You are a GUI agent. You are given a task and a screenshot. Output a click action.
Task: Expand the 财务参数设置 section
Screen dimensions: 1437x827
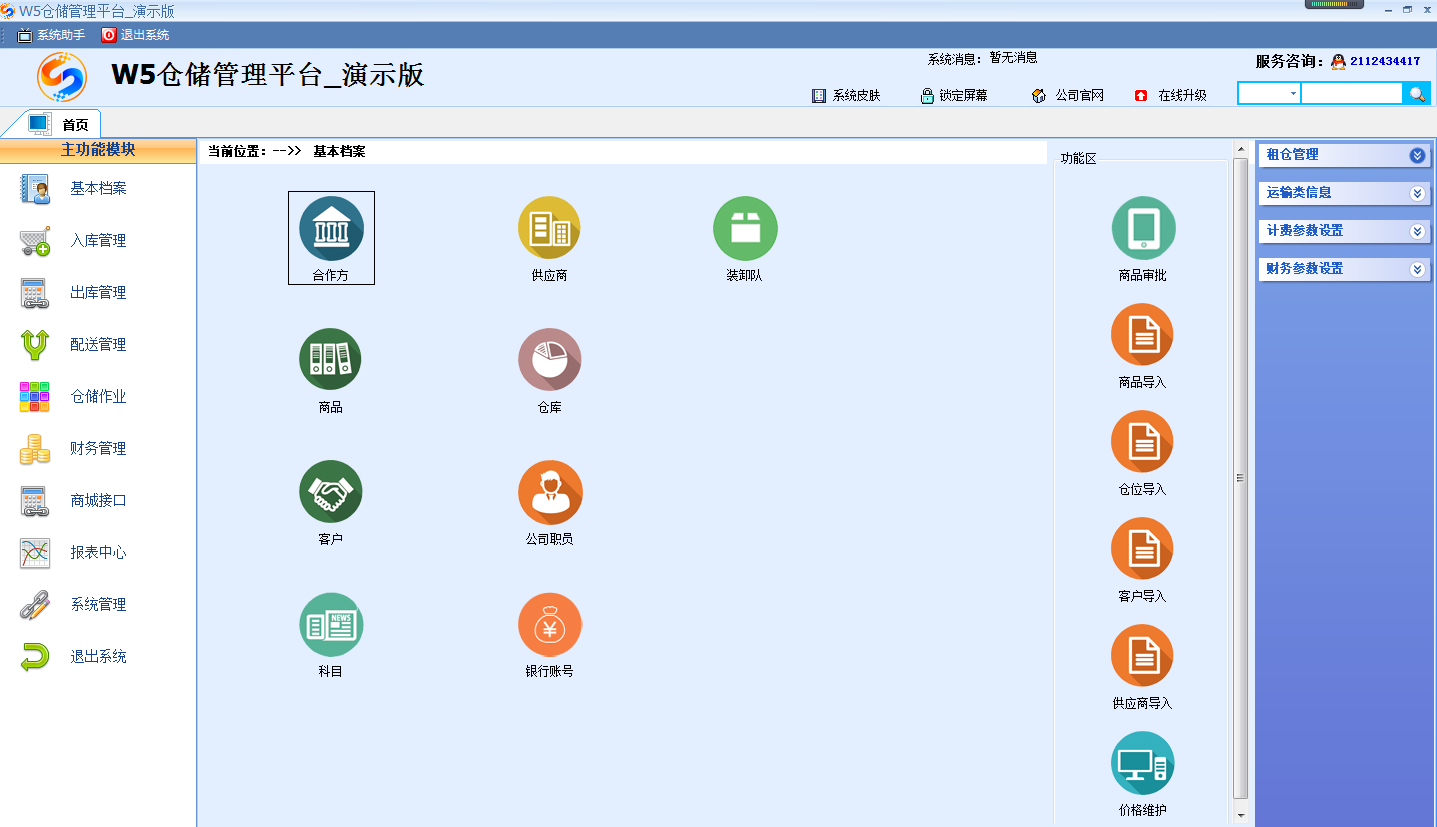point(1416,269)
